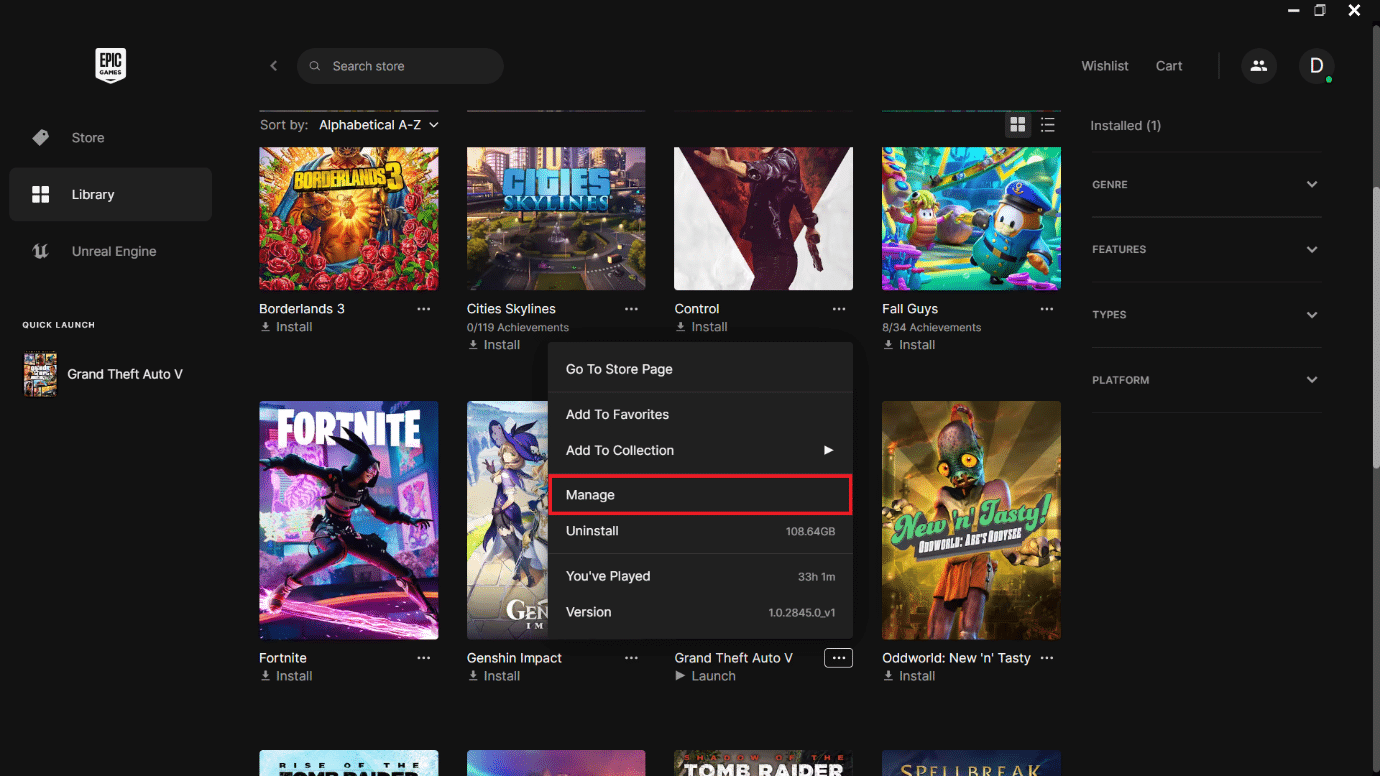
Task: Choose Uninstall in the context menu
Action: [x=700, y=531]
